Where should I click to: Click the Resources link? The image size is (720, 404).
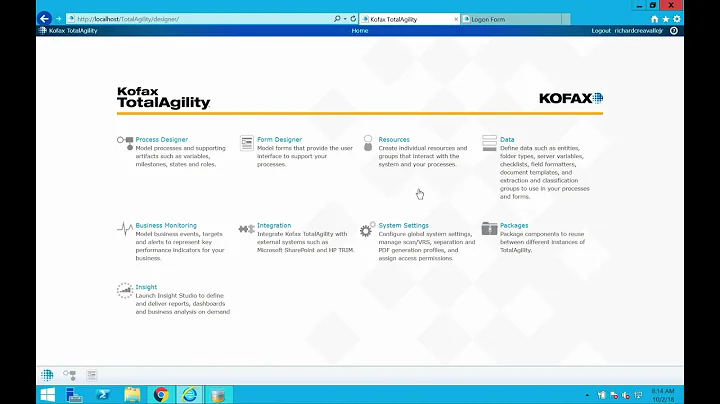click(x=394, y=140)
